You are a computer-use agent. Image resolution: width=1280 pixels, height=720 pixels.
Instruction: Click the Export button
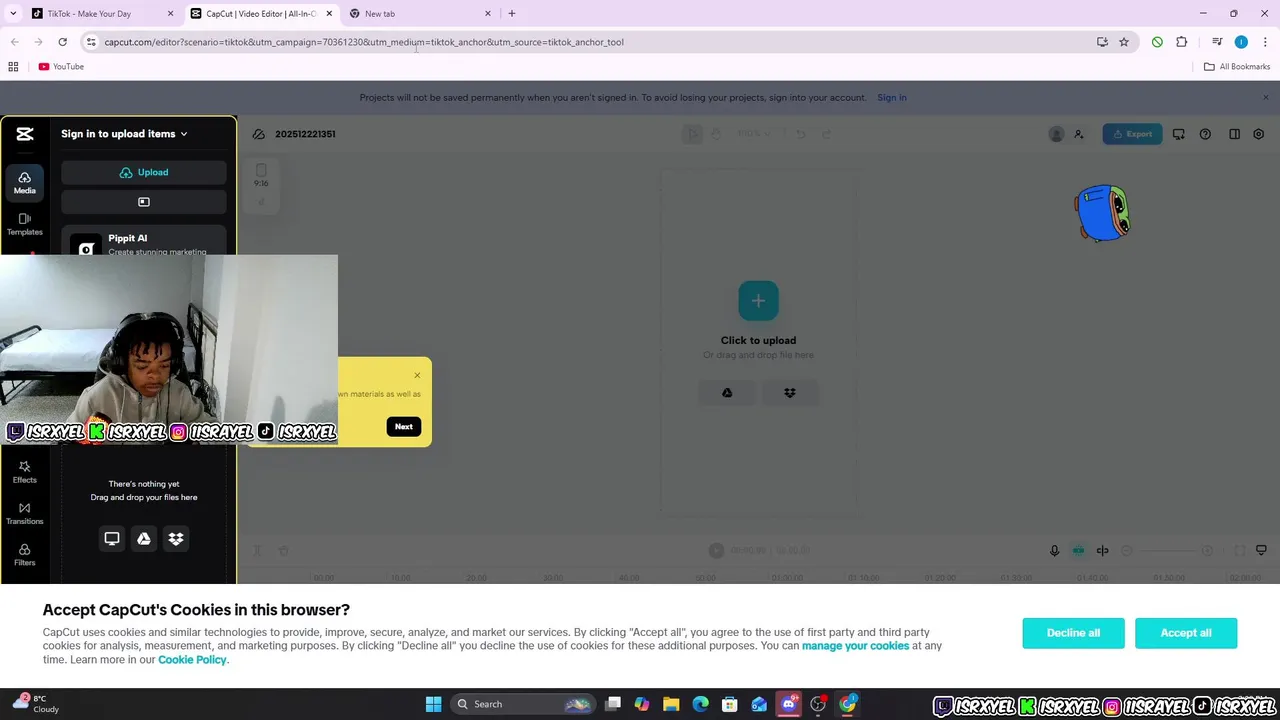pyautogui.click(x=1132, y=134)
